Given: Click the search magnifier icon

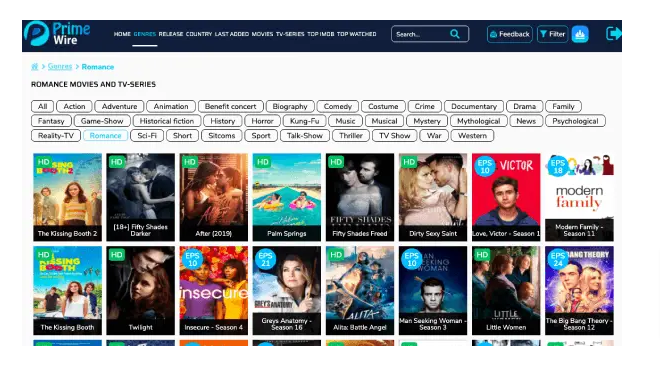Looking at the screenshot, I should tap(455, 34).
